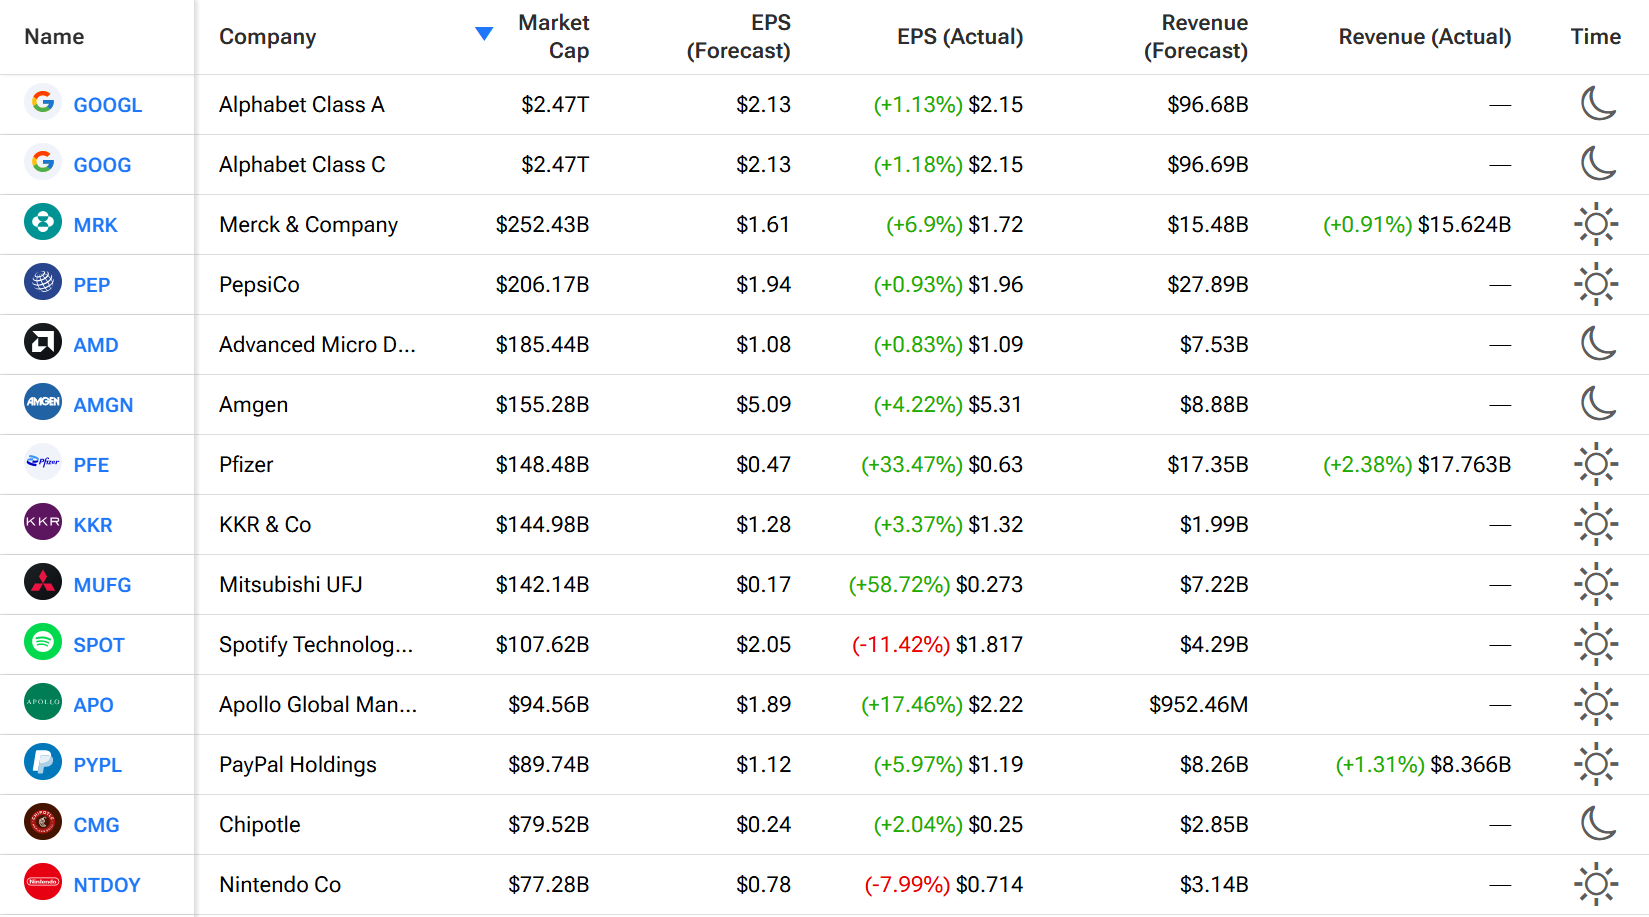Click the sun time icon in Mitsubishi UFJ row

1596,584
